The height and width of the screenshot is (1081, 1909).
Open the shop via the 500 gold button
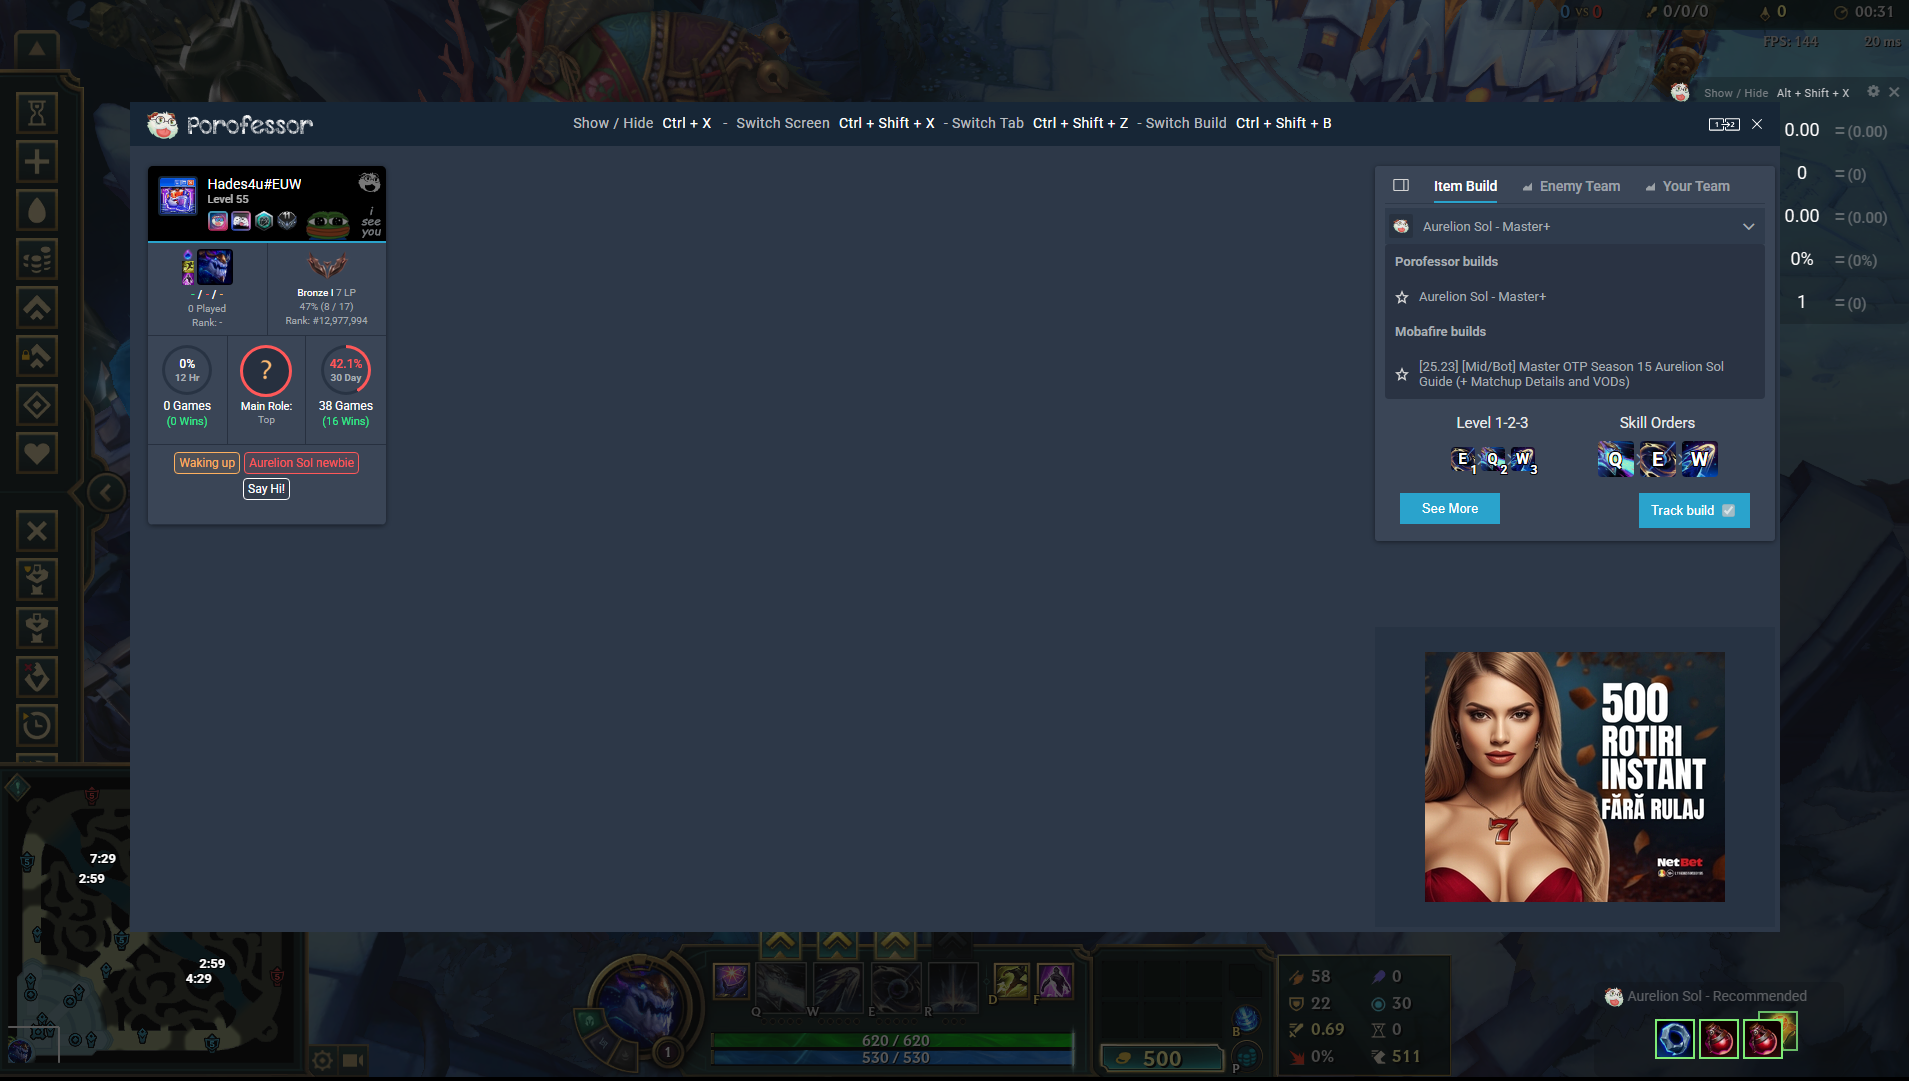point(1162,1058)
